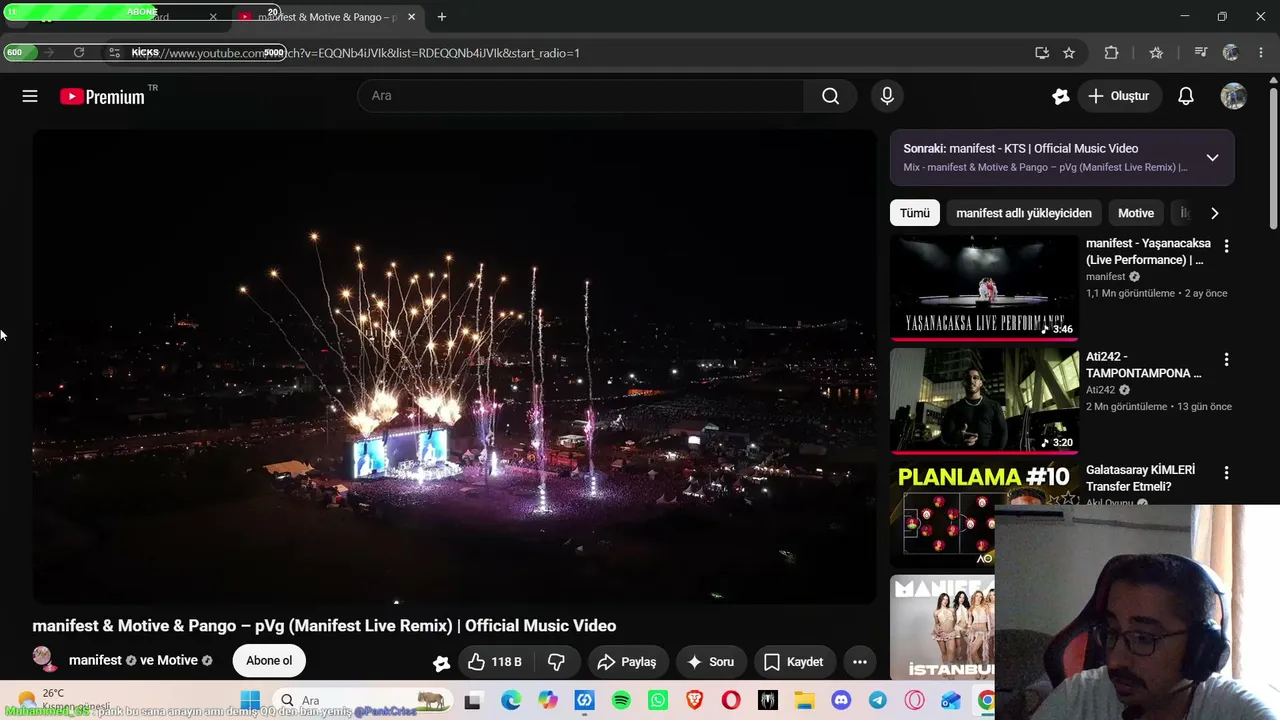Like the video with 118 B thumbs-up
Screen dimensions: 1280x720
click(494, 661)
